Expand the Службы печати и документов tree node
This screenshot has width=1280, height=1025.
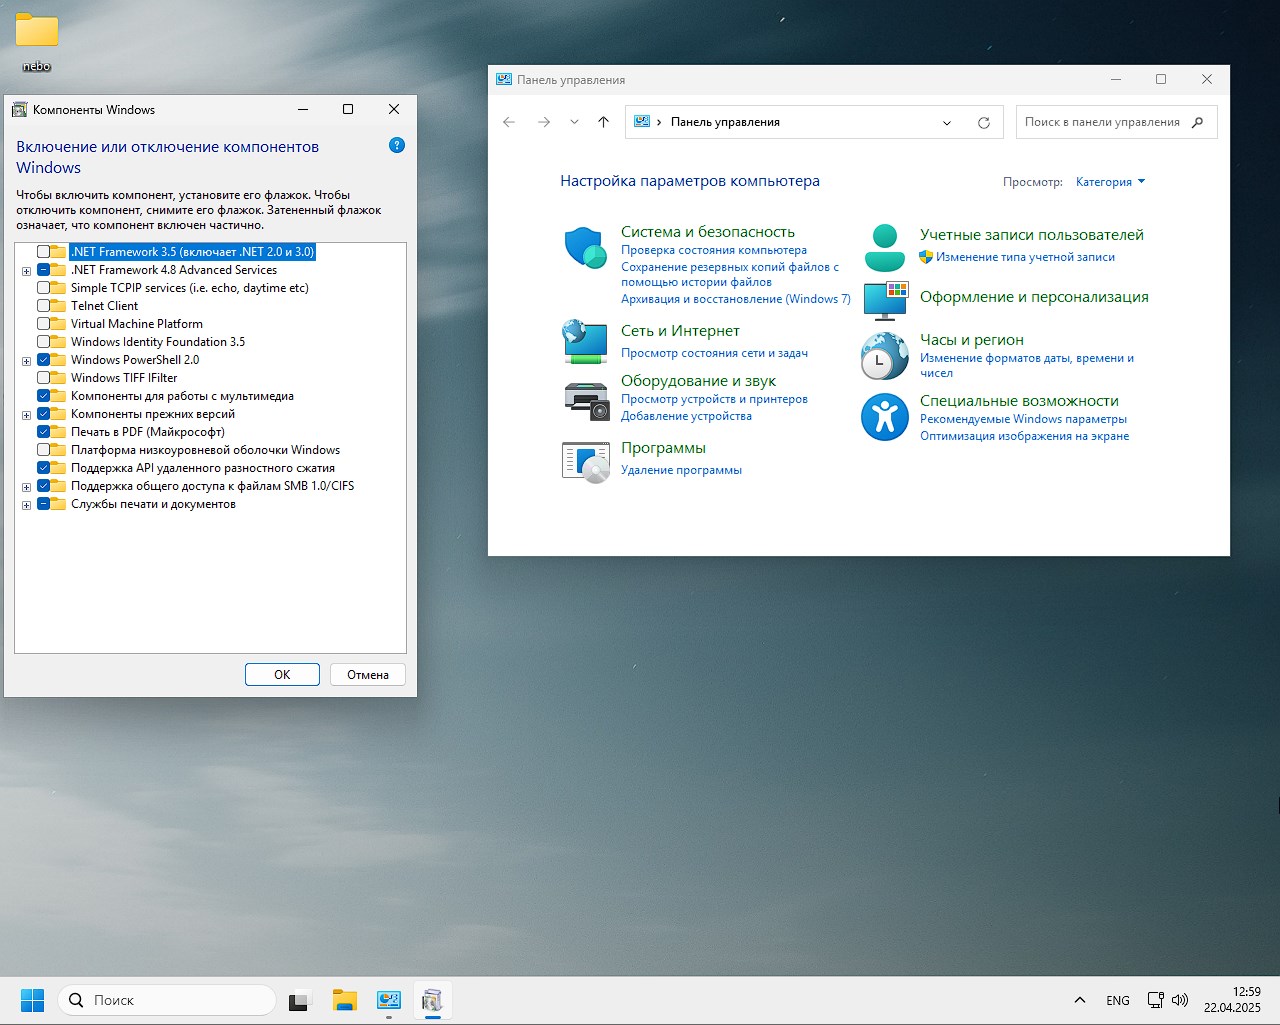tap(27, 505)
